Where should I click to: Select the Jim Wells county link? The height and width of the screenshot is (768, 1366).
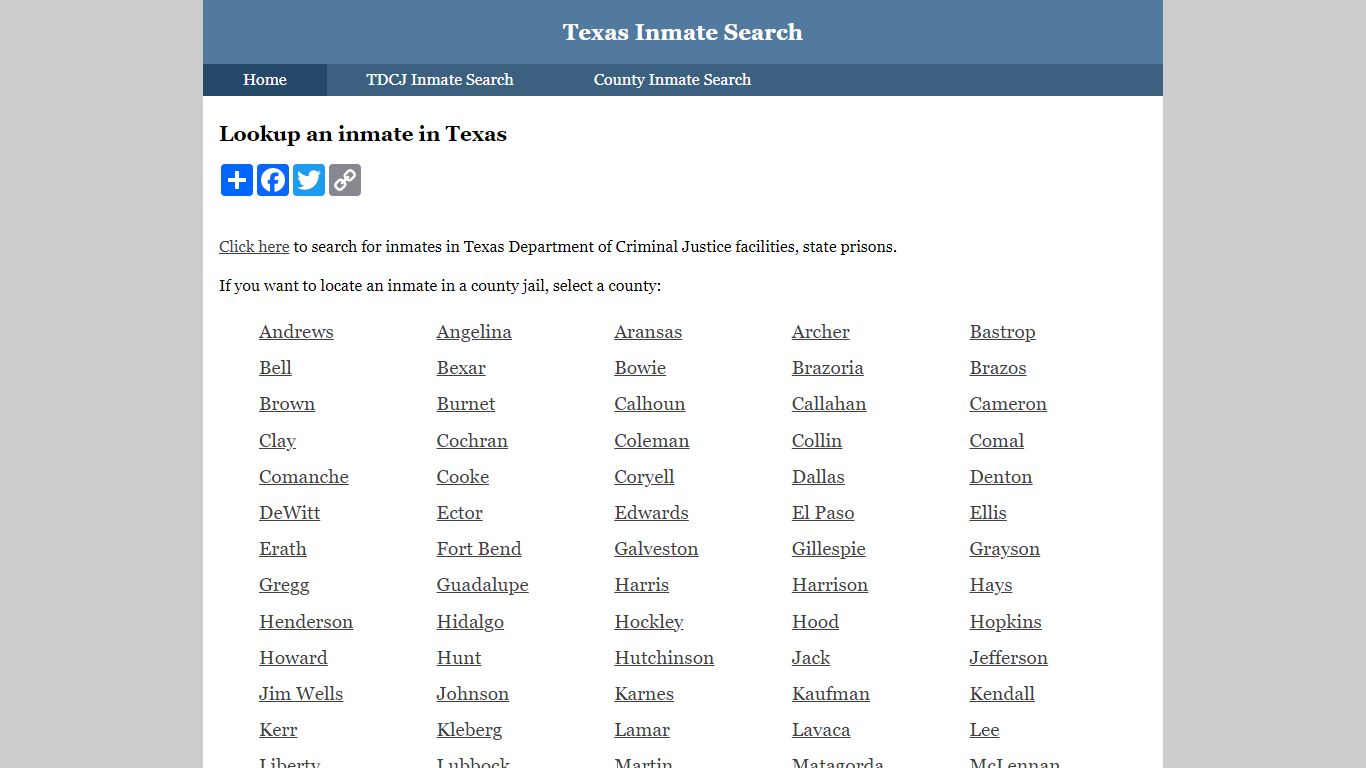point(301,694)
